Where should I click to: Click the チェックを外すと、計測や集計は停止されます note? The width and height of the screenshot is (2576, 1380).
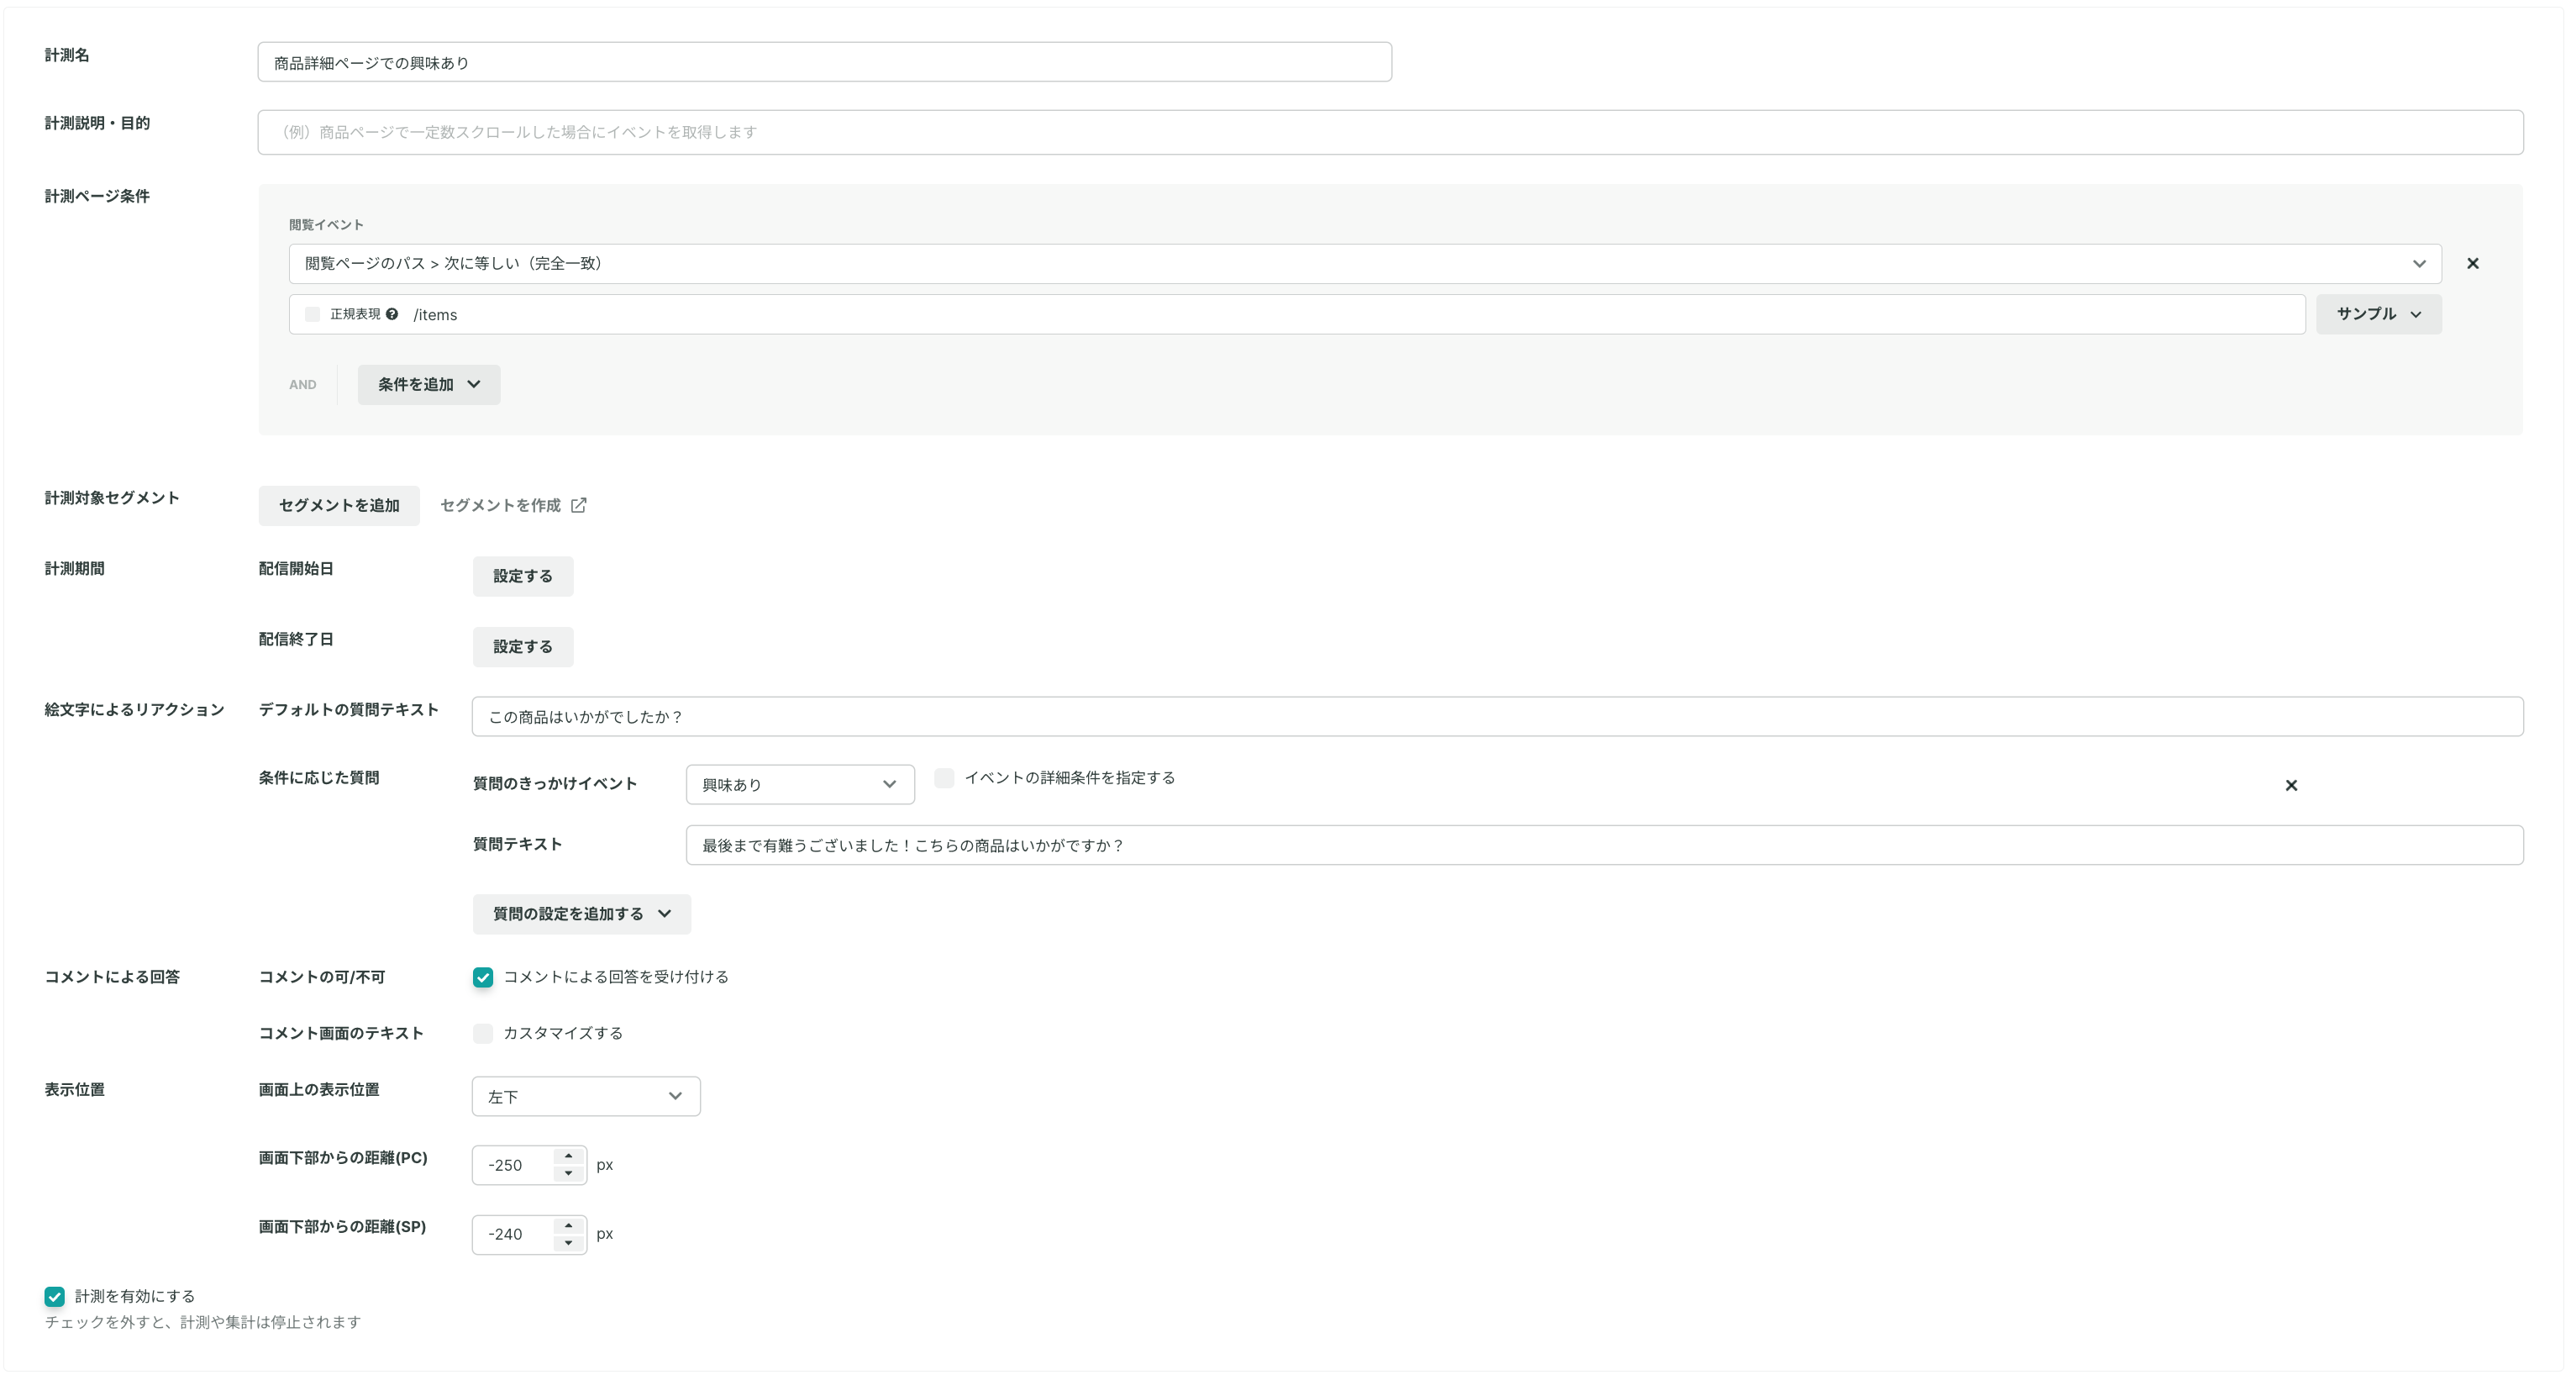click(x=203, y=1323)
